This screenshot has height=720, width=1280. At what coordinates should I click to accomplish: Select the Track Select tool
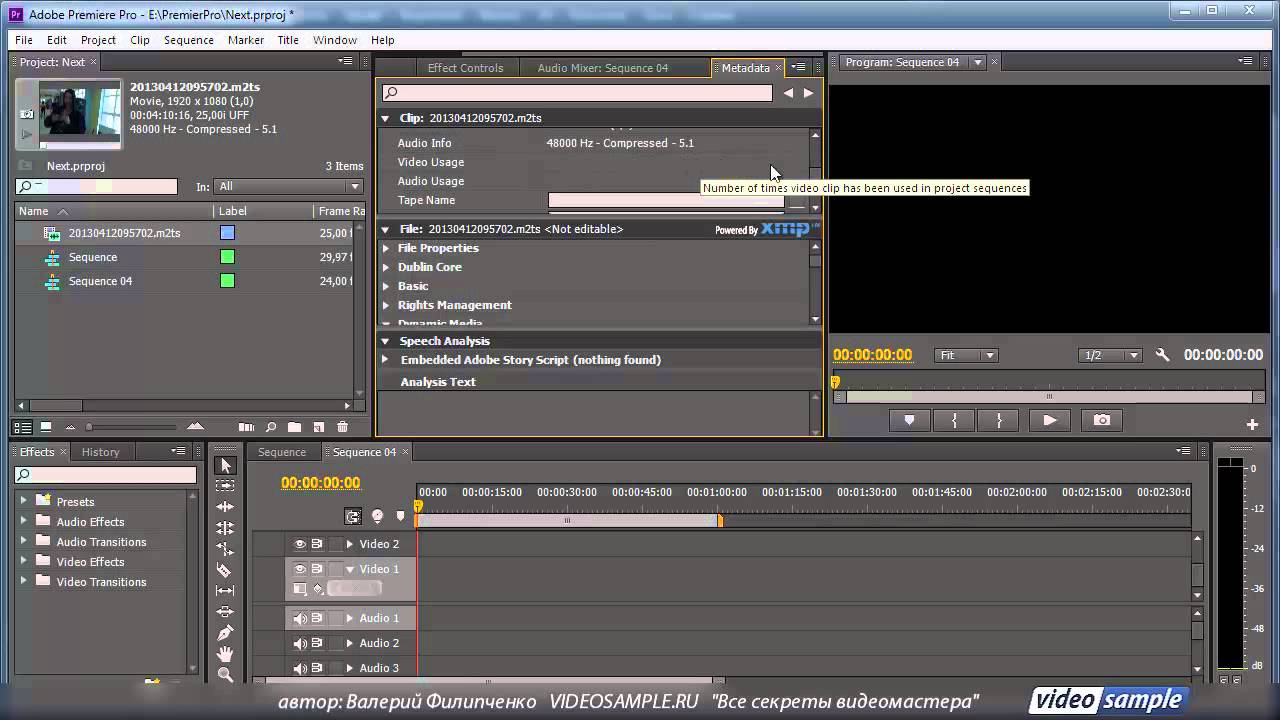[225, 486]
